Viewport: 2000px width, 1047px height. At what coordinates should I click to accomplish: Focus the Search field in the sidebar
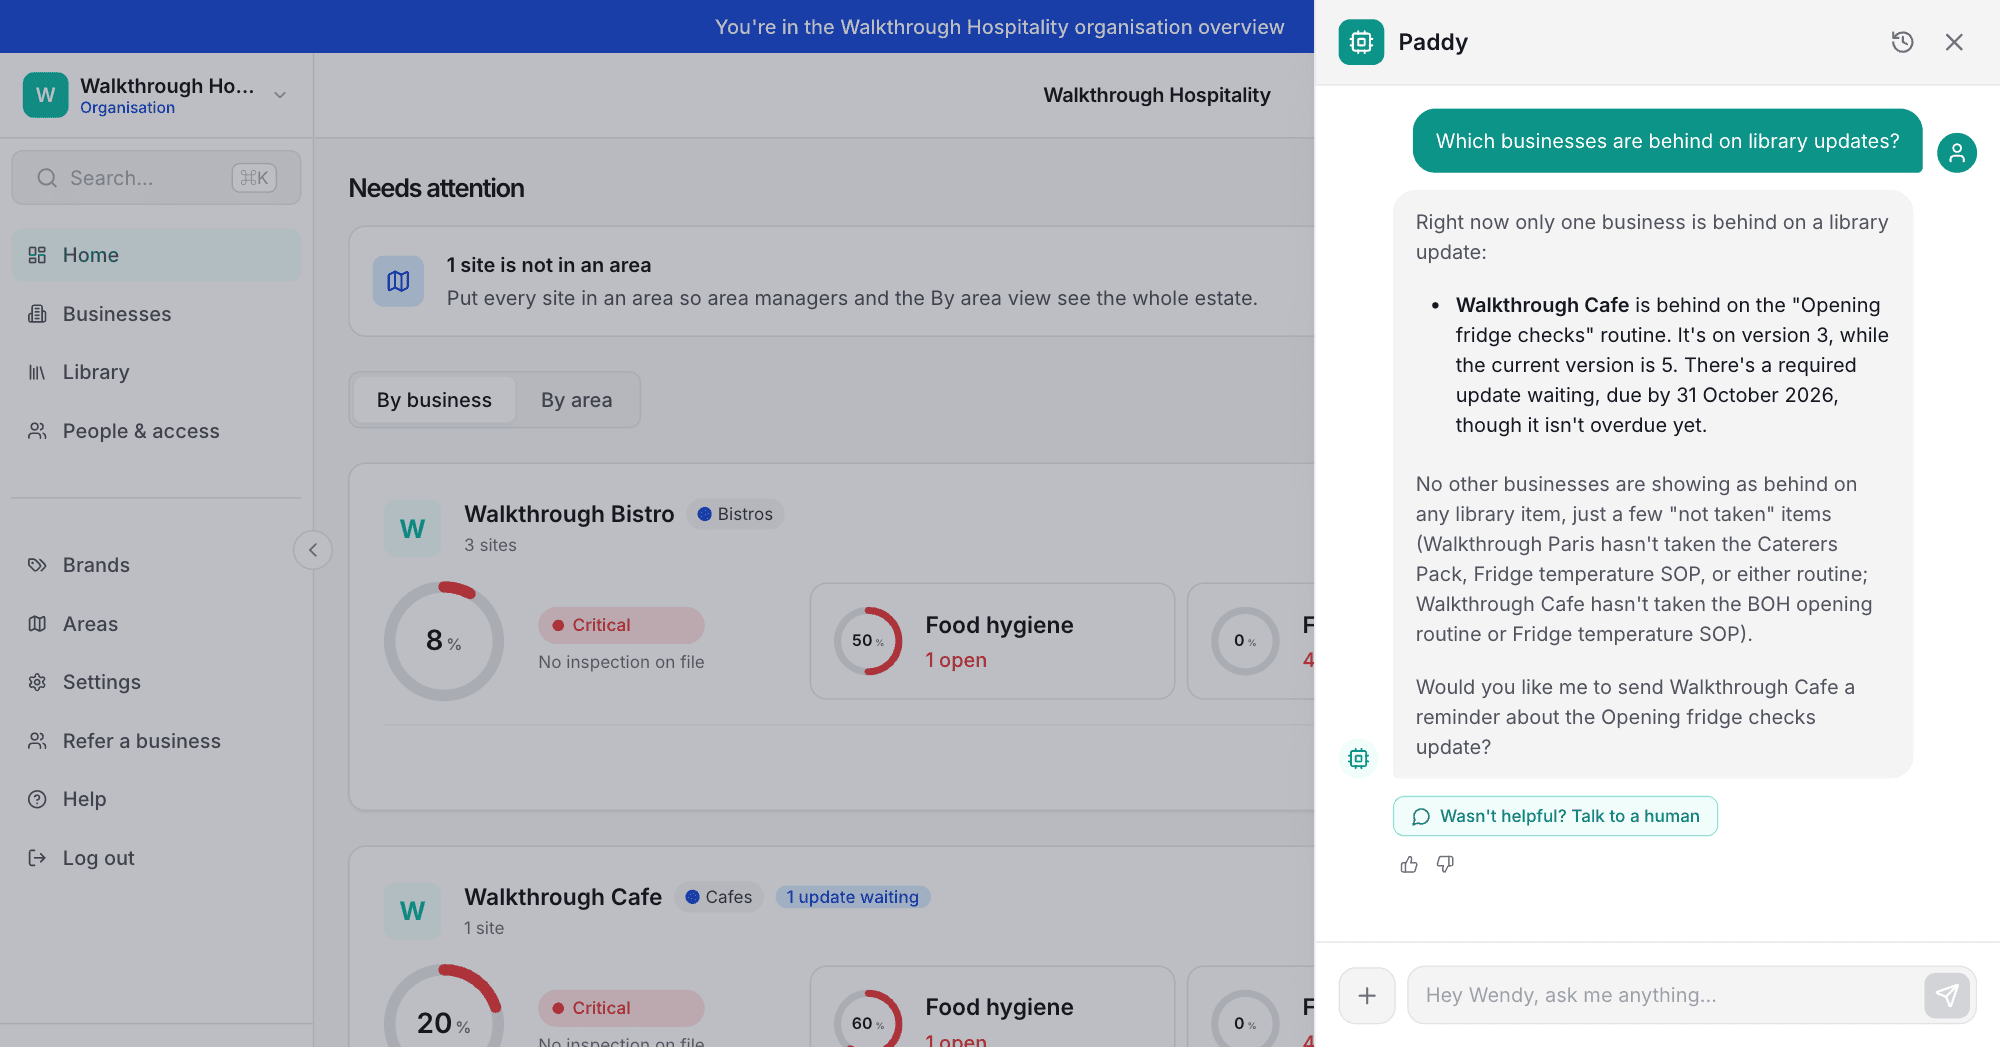point(156,178)
